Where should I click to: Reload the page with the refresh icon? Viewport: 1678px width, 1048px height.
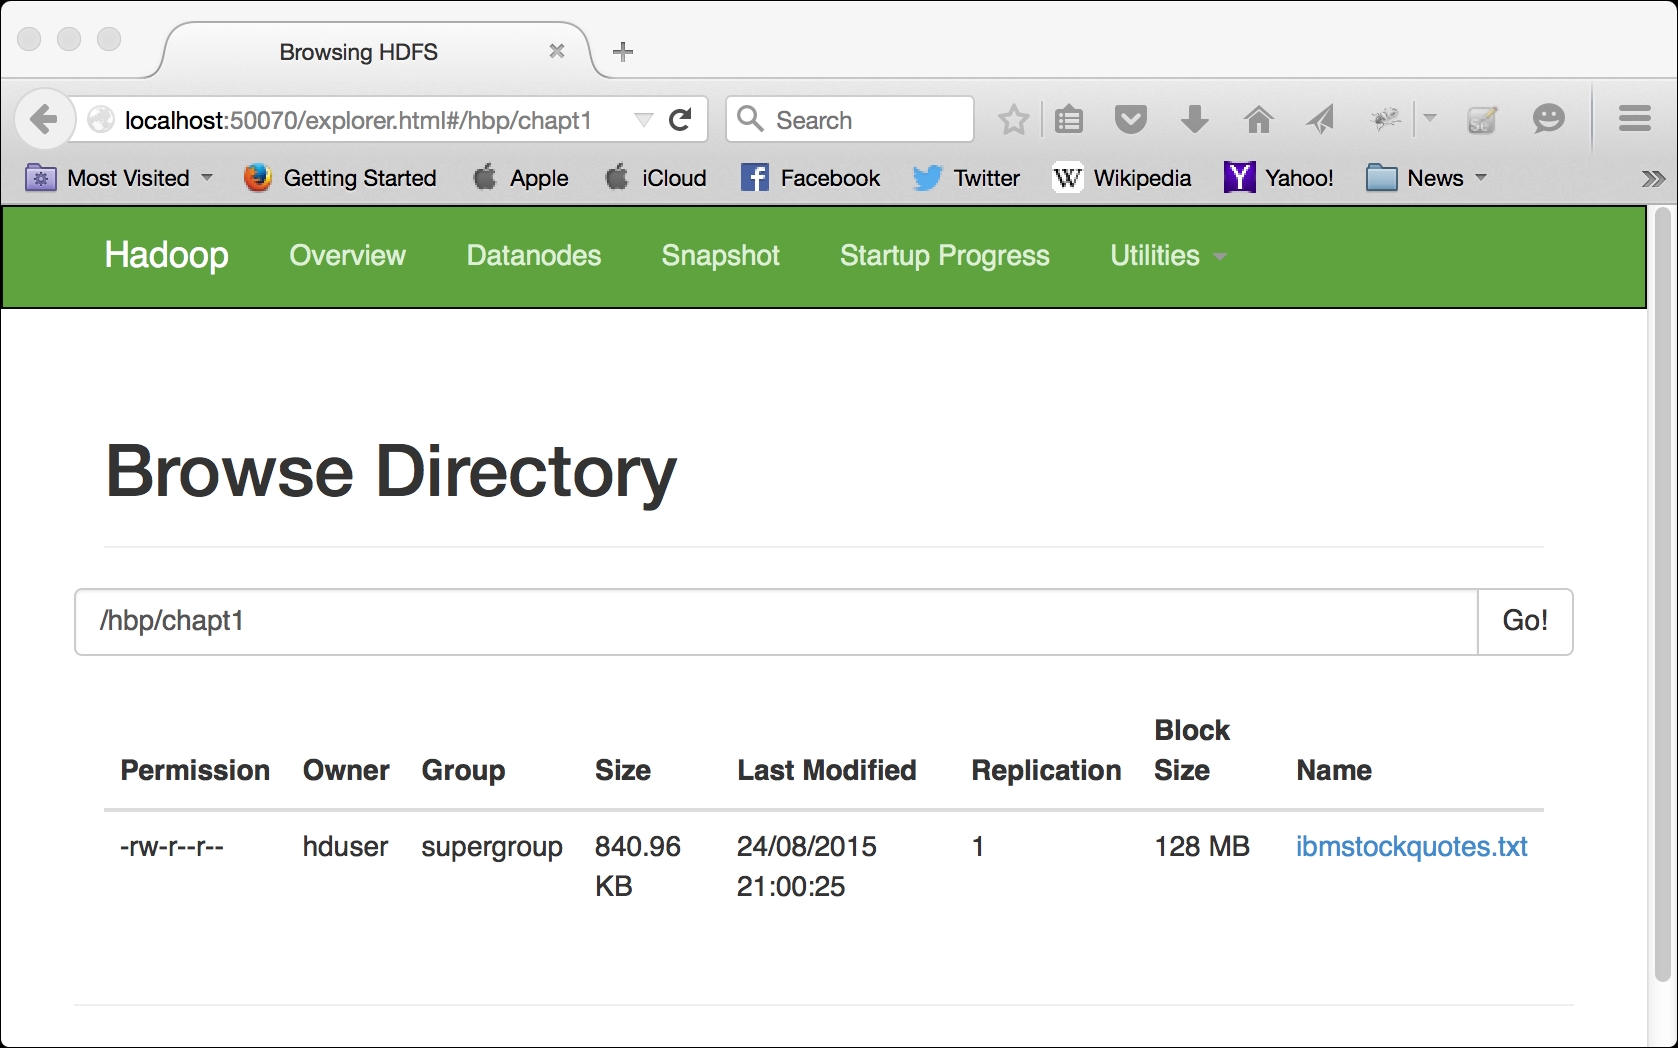point(681,120)
